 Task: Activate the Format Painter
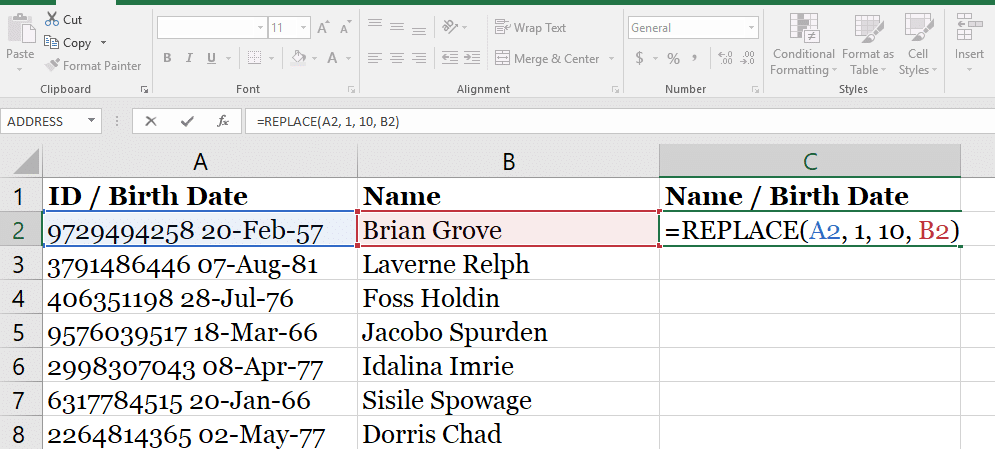click(x=93, y=65)
